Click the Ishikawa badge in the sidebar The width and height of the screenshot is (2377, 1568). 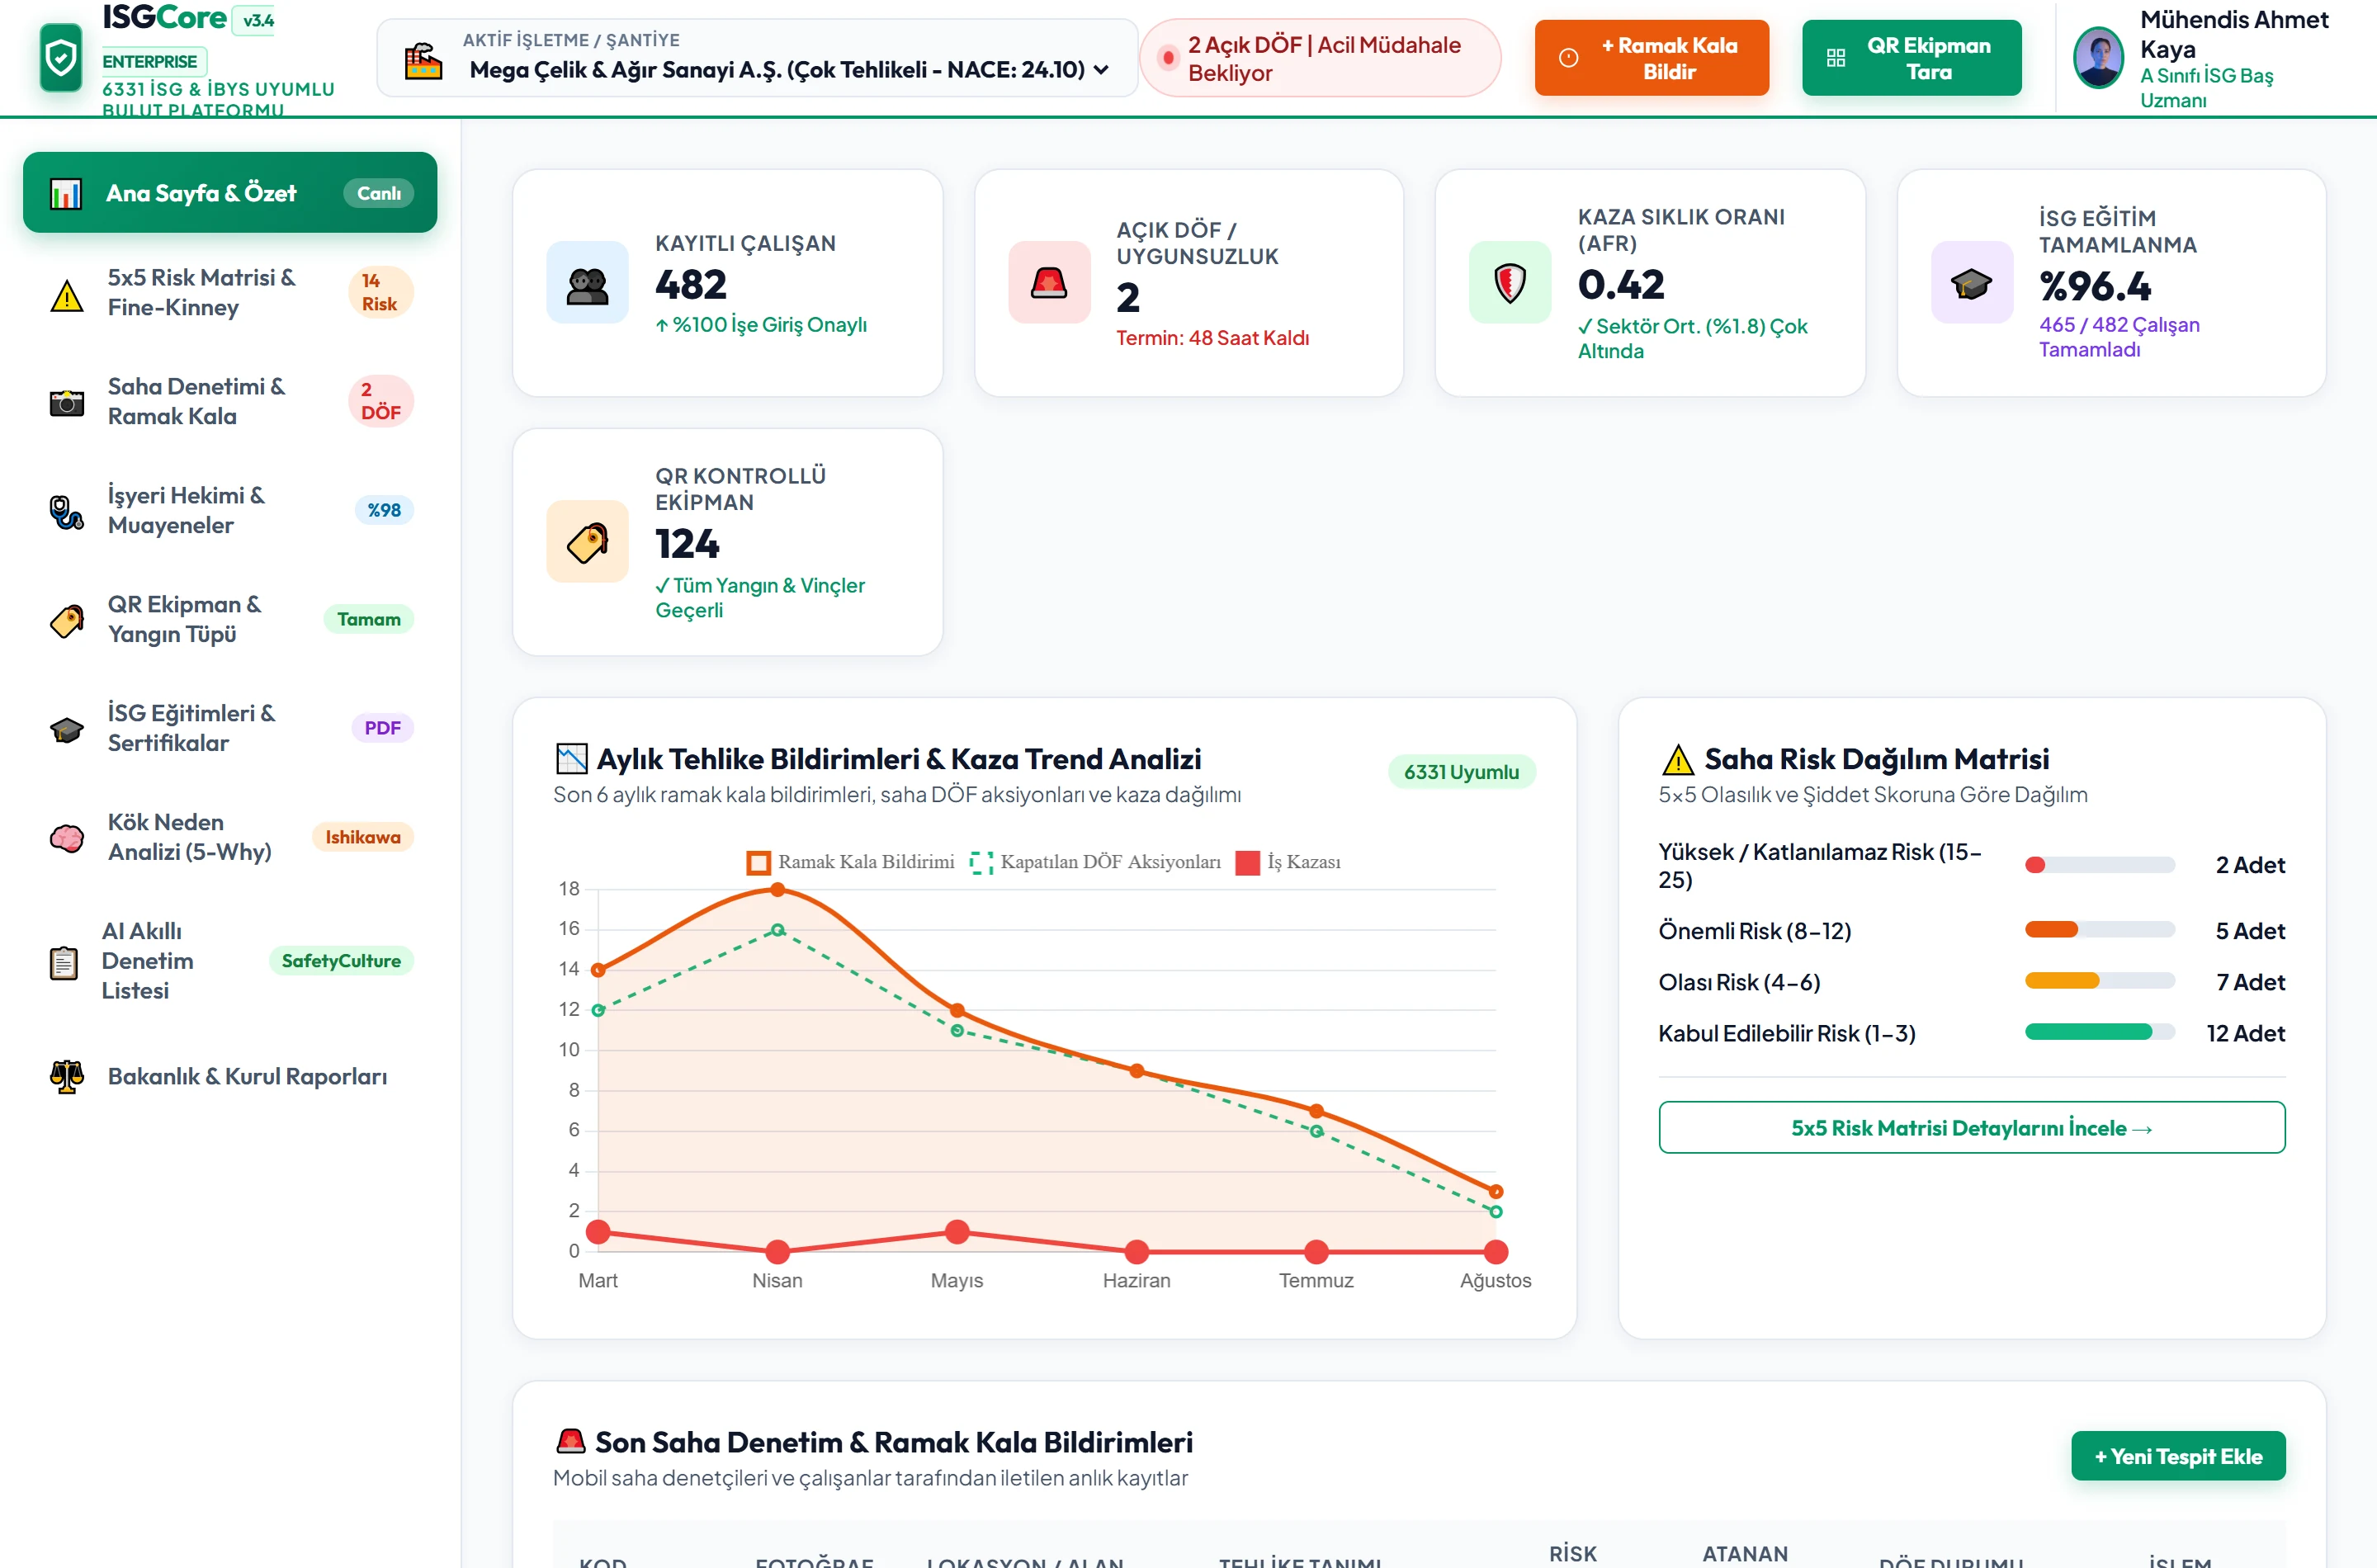pyautogui.click(x=363, y=838)
